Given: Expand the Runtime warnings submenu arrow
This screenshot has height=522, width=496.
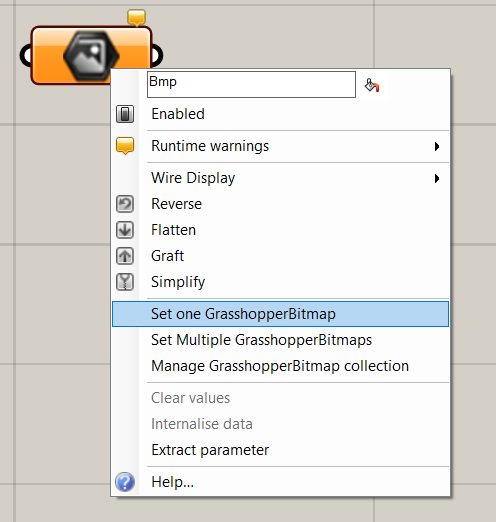Looking at the screenshot, I should 437,146.
